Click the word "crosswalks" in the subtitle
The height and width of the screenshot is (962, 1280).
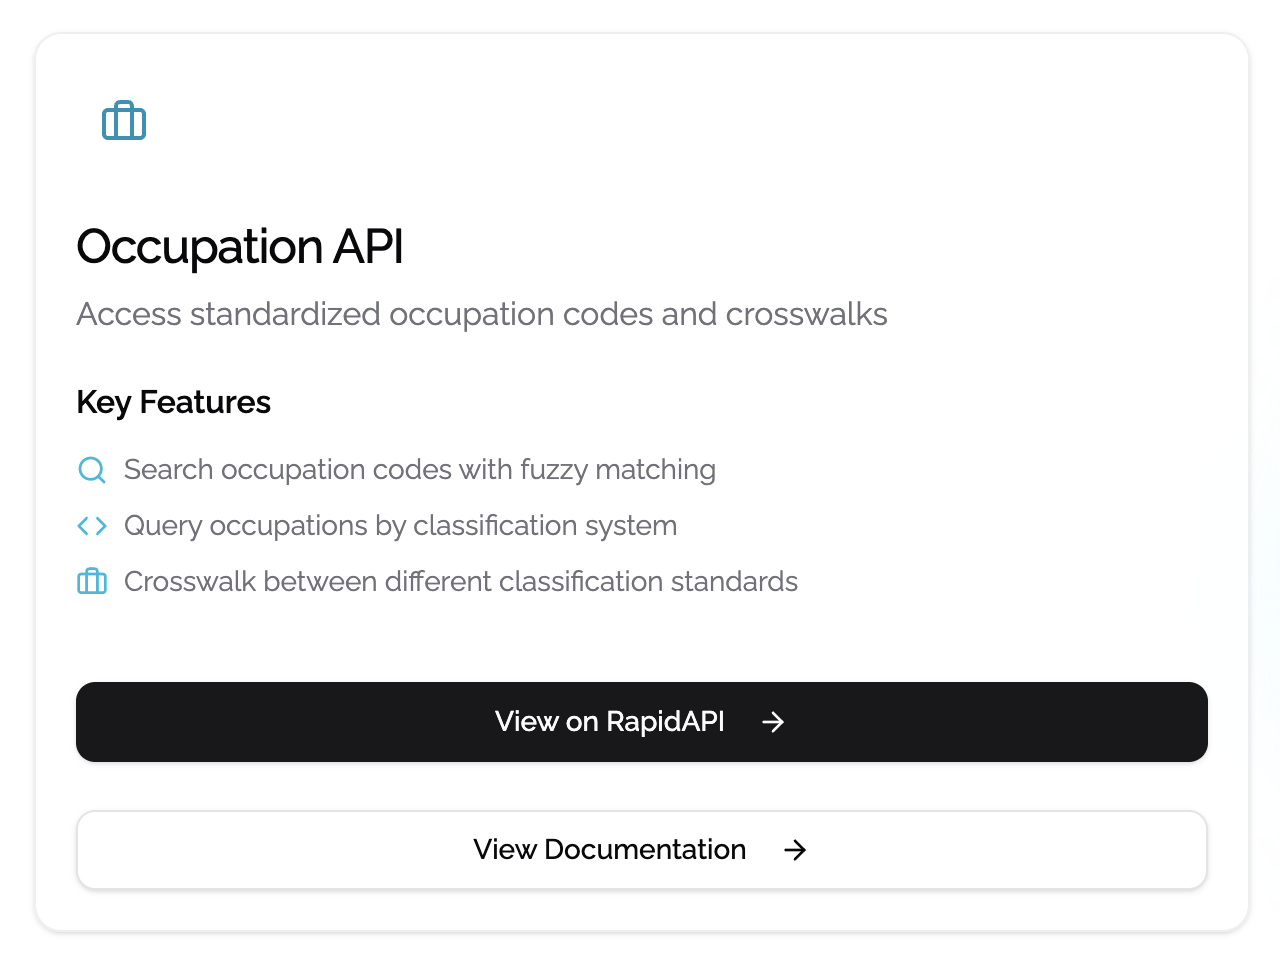point(806,314)
